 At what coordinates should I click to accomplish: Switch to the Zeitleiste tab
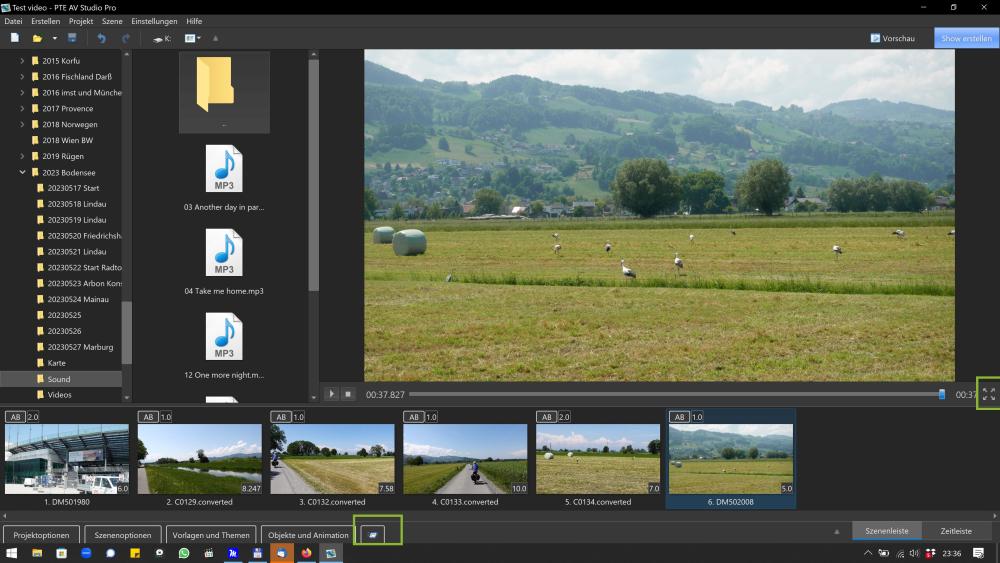coord(956,531)
